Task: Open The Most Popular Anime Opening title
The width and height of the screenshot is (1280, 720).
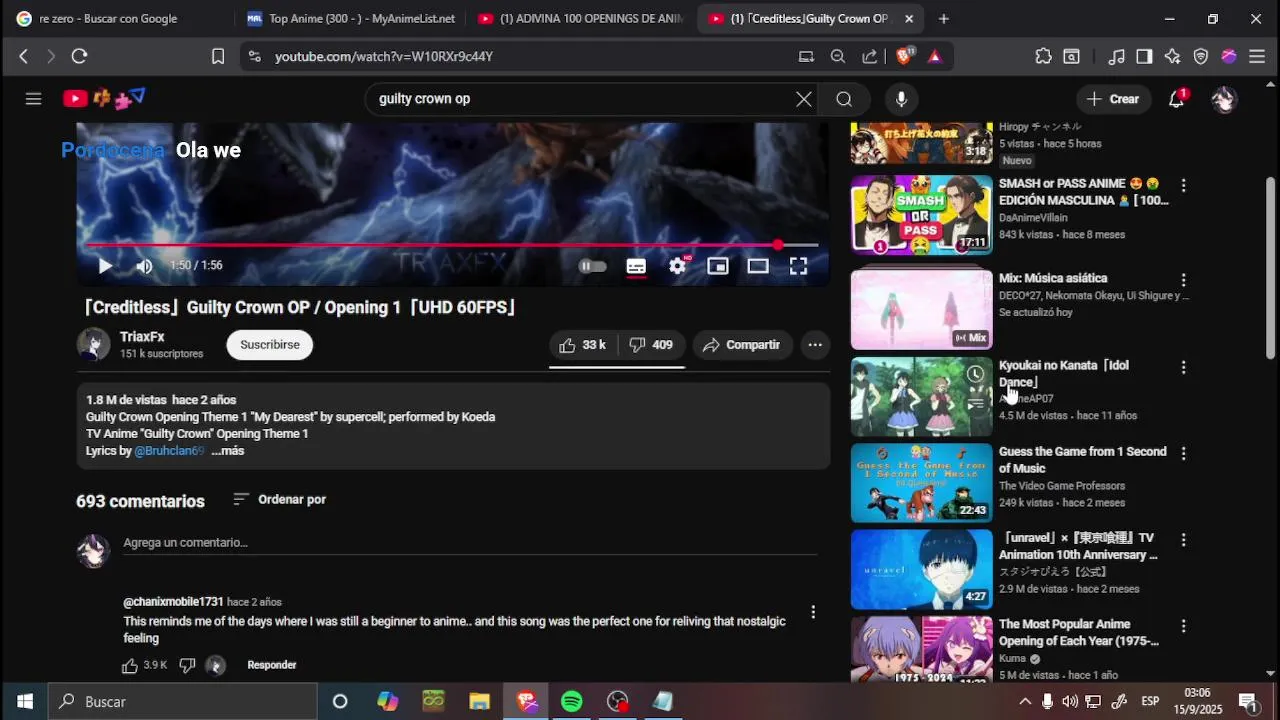Action: pos(1079,632)
